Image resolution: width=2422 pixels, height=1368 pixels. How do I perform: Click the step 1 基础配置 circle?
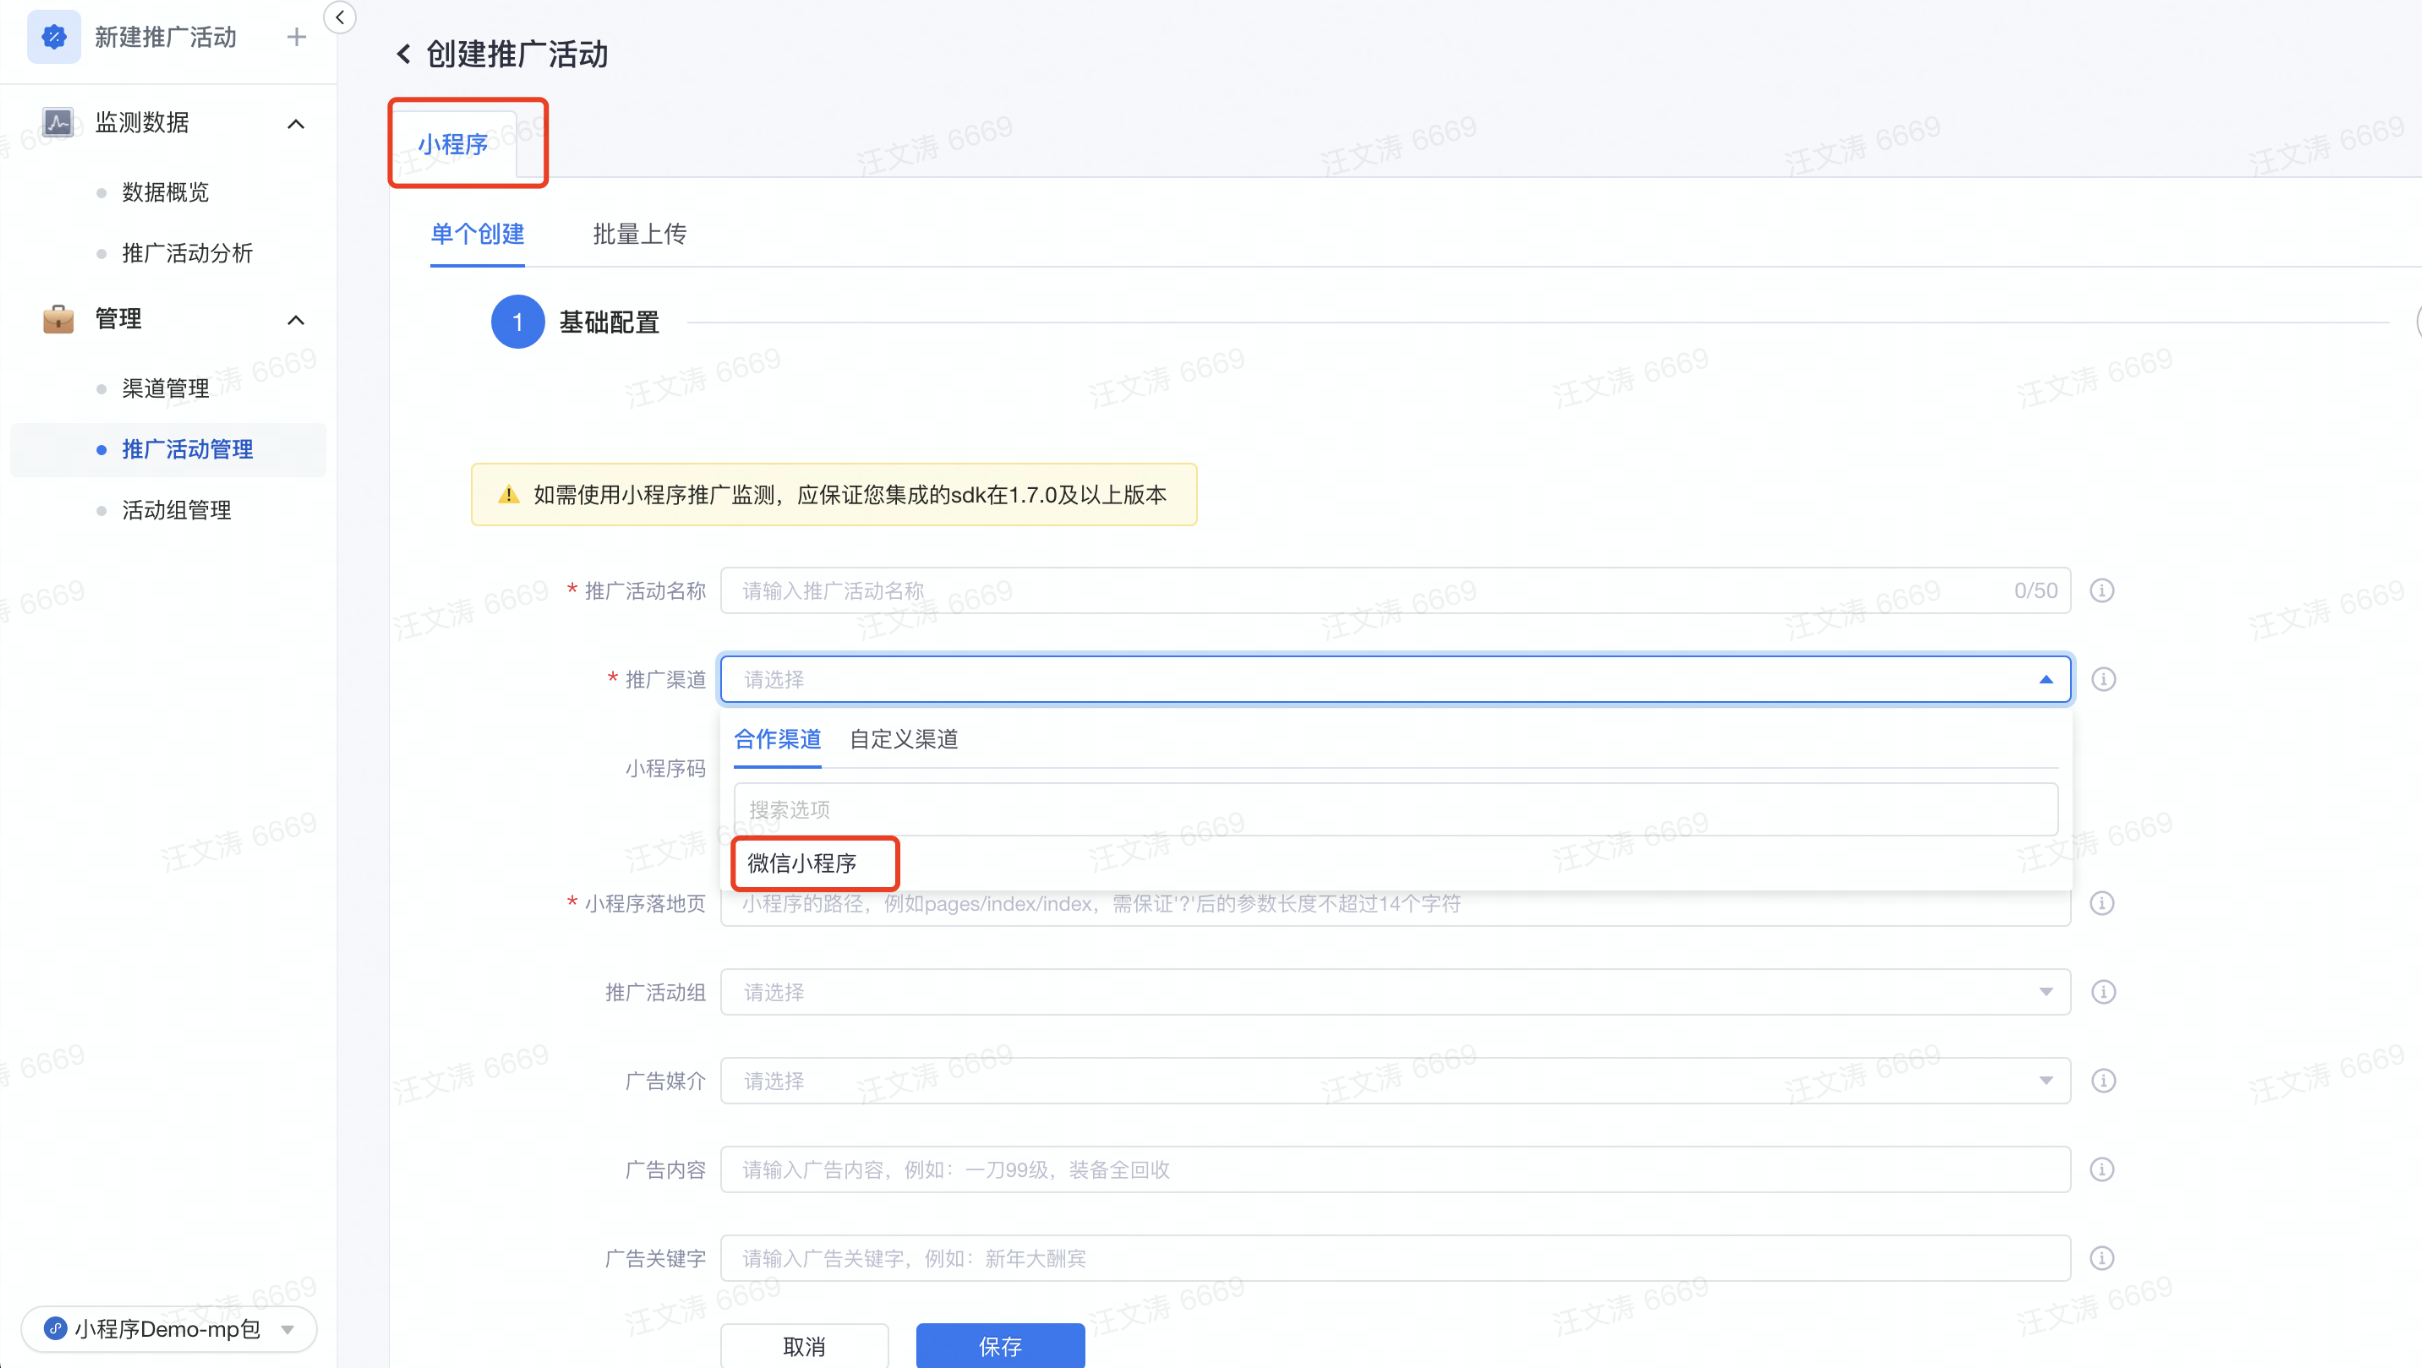pos(517,322)
